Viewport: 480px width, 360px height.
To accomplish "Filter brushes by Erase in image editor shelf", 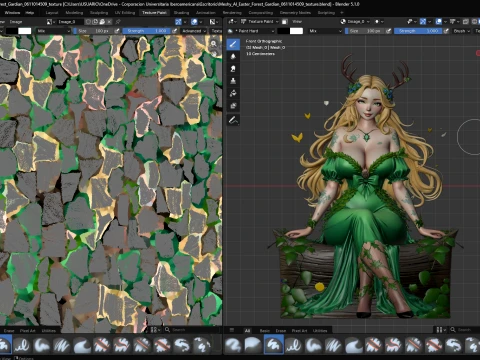I will [9, 331].
